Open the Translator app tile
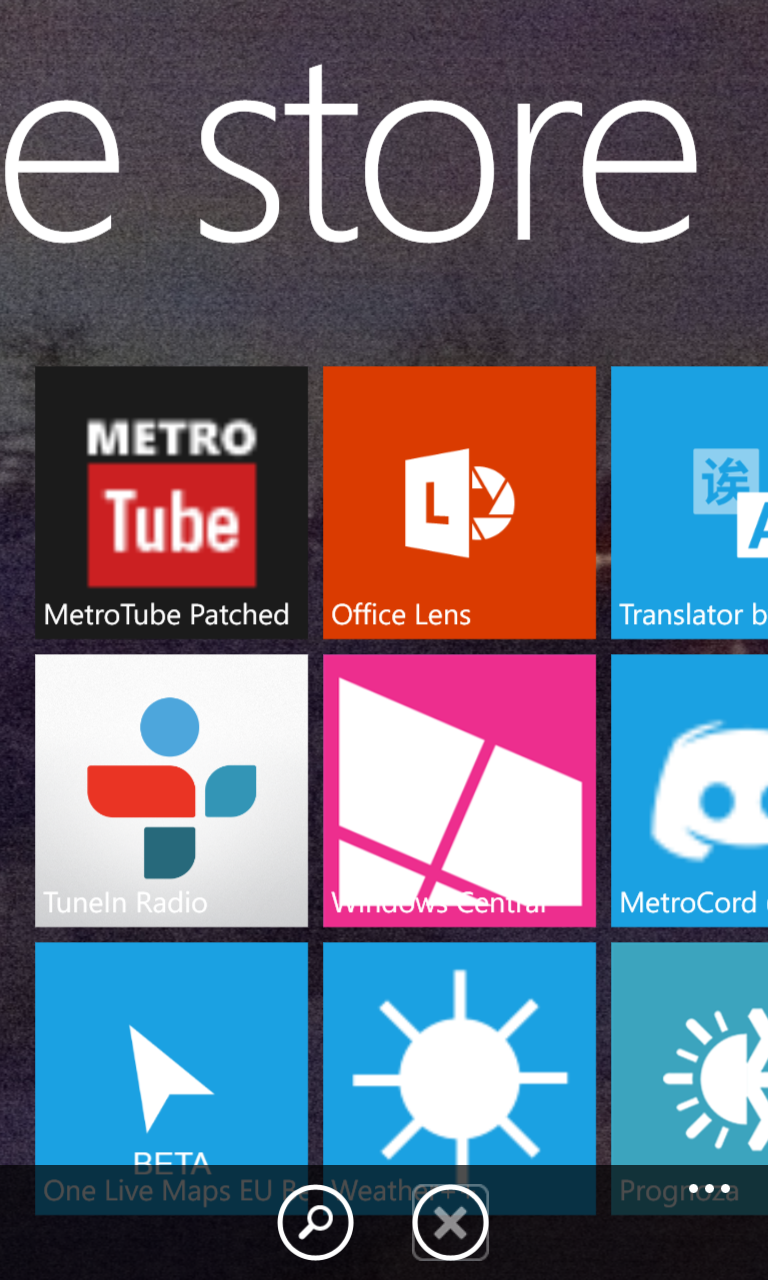Screen dimensions: 768x1280 coord(689,502)
